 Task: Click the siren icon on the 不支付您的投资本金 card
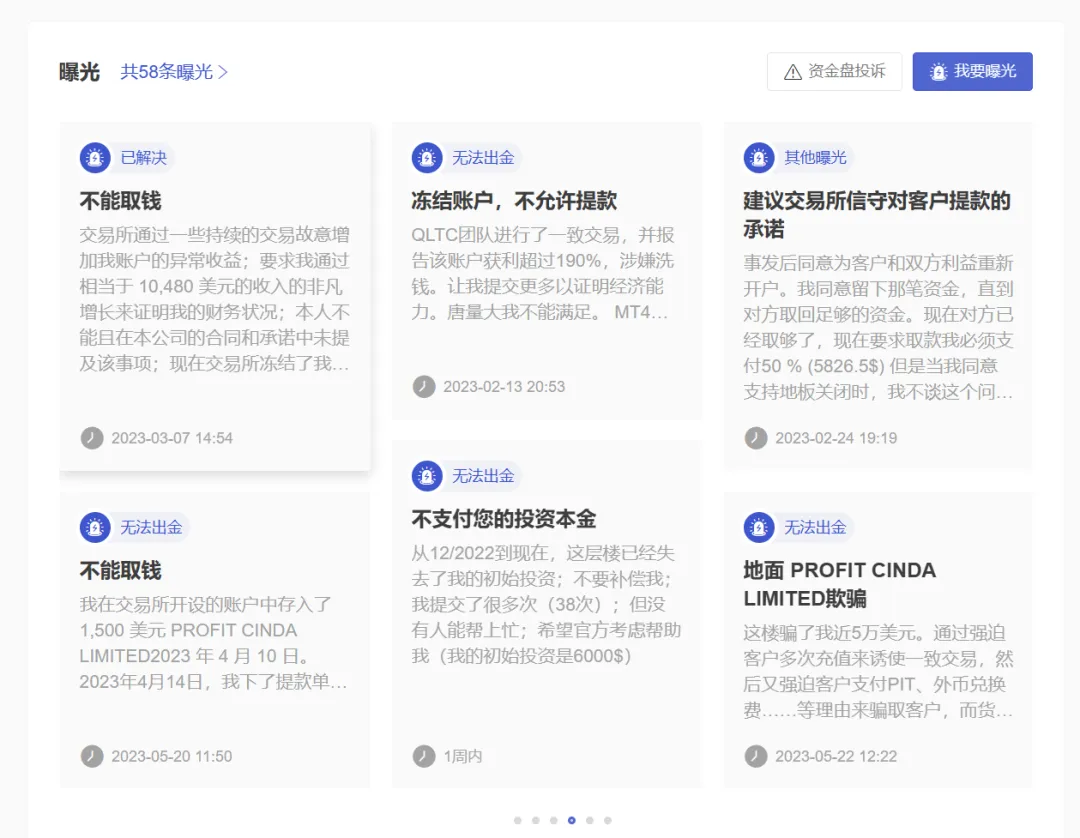point(427,476)
